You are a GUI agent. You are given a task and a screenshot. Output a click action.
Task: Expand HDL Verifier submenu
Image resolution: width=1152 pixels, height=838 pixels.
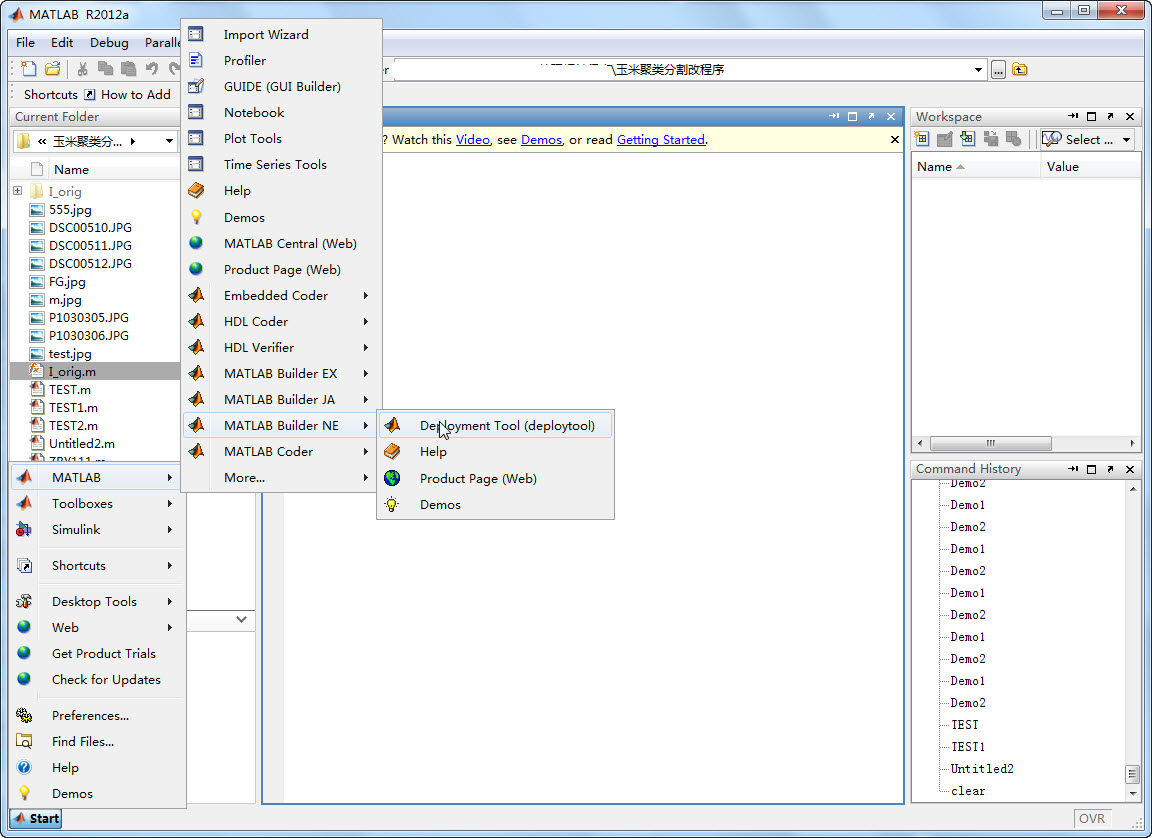coord(281,347)
